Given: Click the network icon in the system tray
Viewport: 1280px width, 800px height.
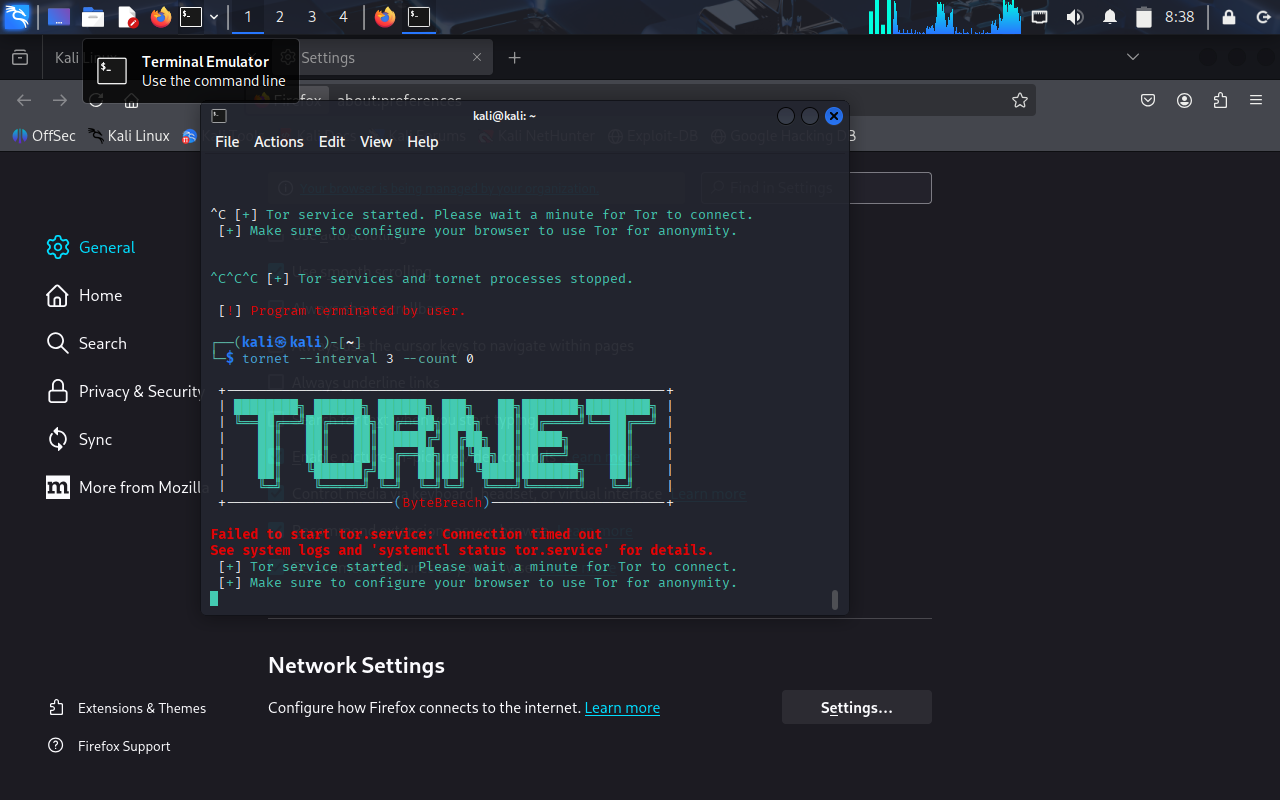Looking at the screenshot, I should 1039,16.
